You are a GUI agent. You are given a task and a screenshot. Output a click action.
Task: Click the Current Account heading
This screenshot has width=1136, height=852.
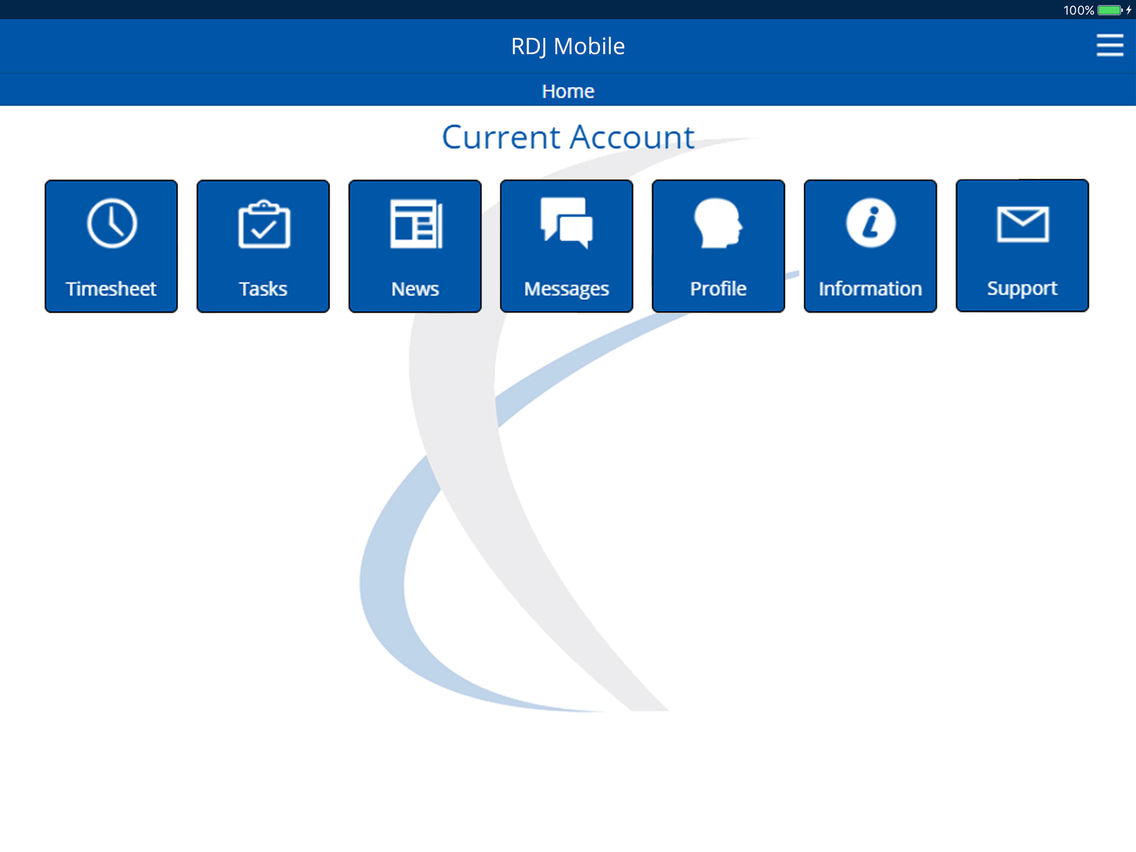pos(568,137)
